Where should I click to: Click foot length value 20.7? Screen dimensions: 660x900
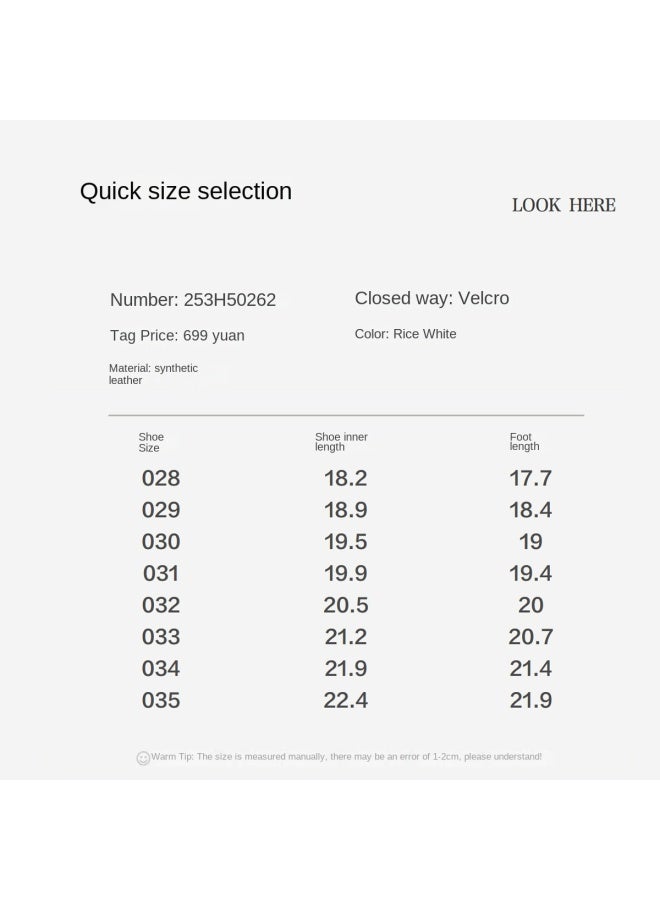[x=531, y=637]
